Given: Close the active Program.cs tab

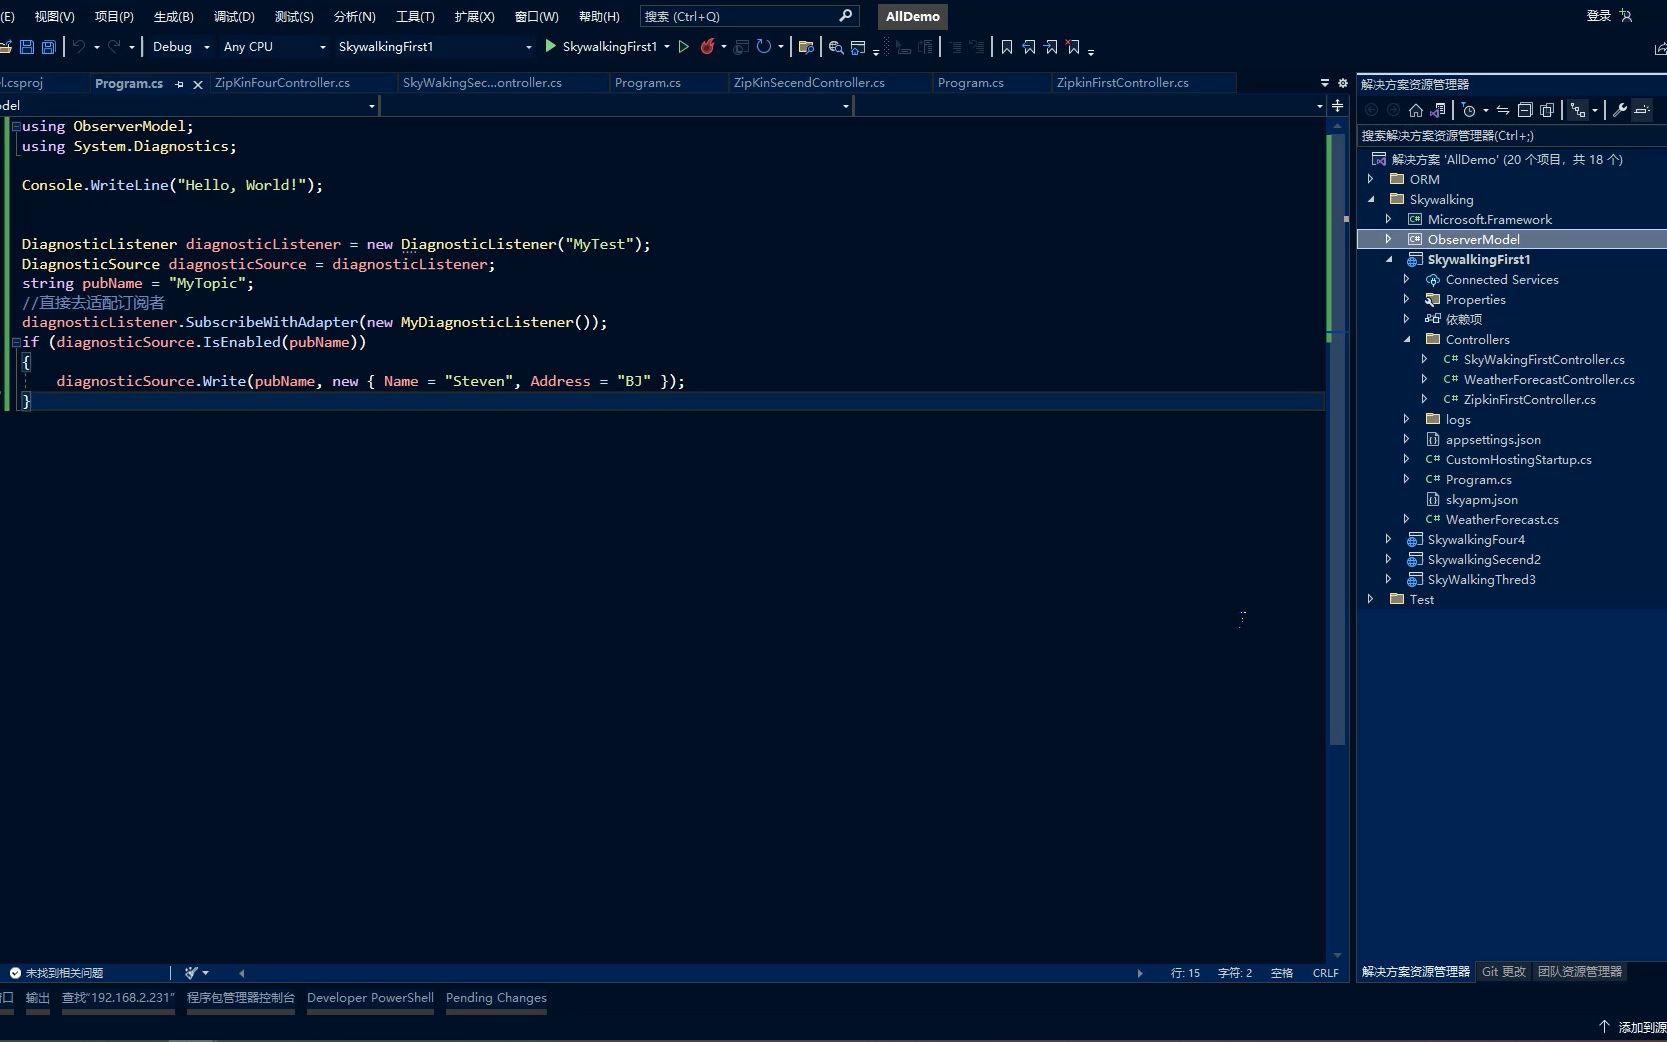Looking at the screenshot, I should [x=198, y=84].
